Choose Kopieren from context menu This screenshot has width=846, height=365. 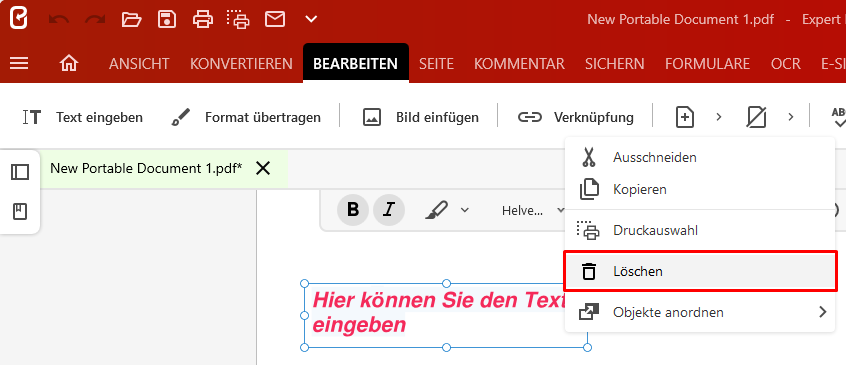[700, 190]
